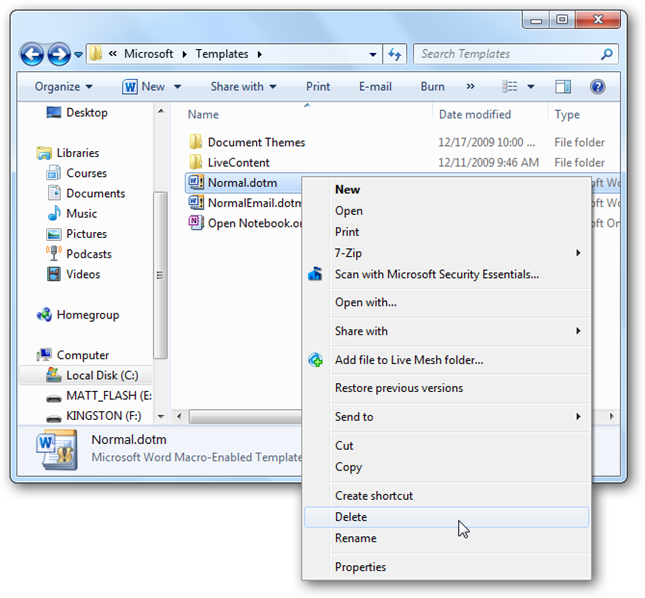Expand the 7-Zip submenu

446,253
